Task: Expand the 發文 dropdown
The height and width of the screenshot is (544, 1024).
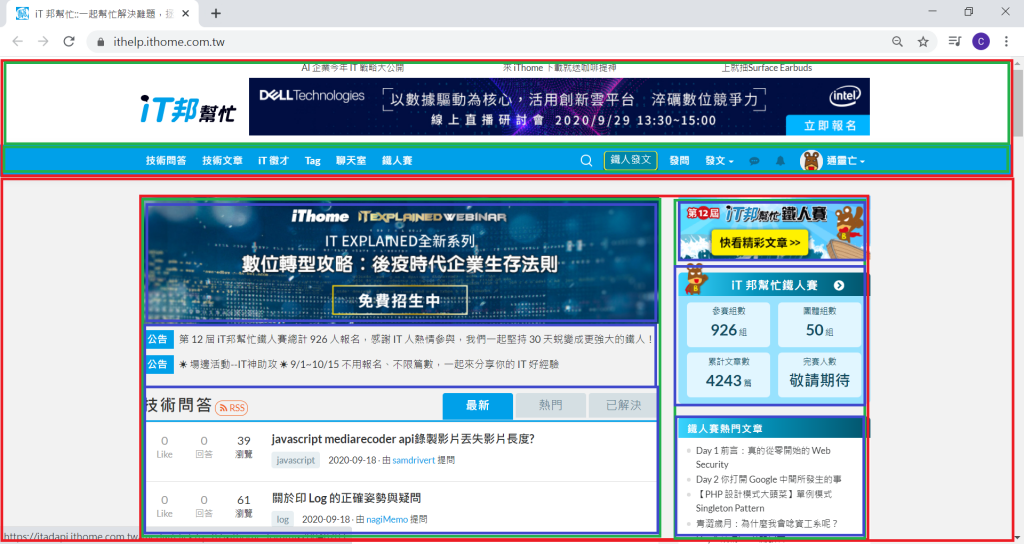Action: click(x=719, y=161)
